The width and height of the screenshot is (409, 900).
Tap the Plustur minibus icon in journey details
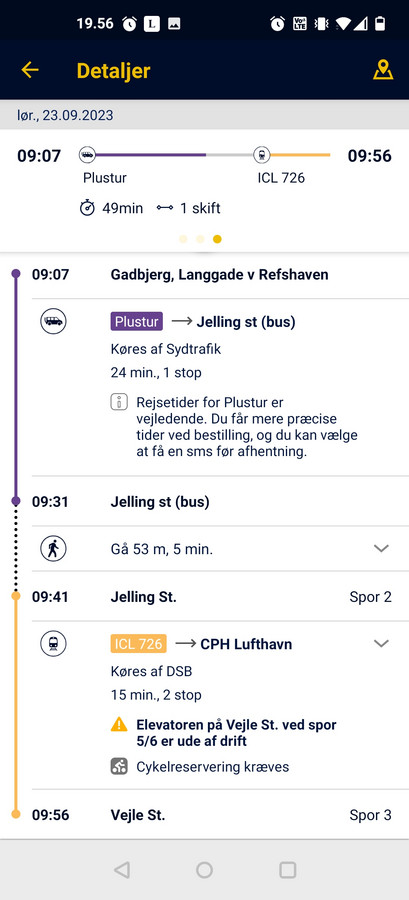click(x=53, y=321)
